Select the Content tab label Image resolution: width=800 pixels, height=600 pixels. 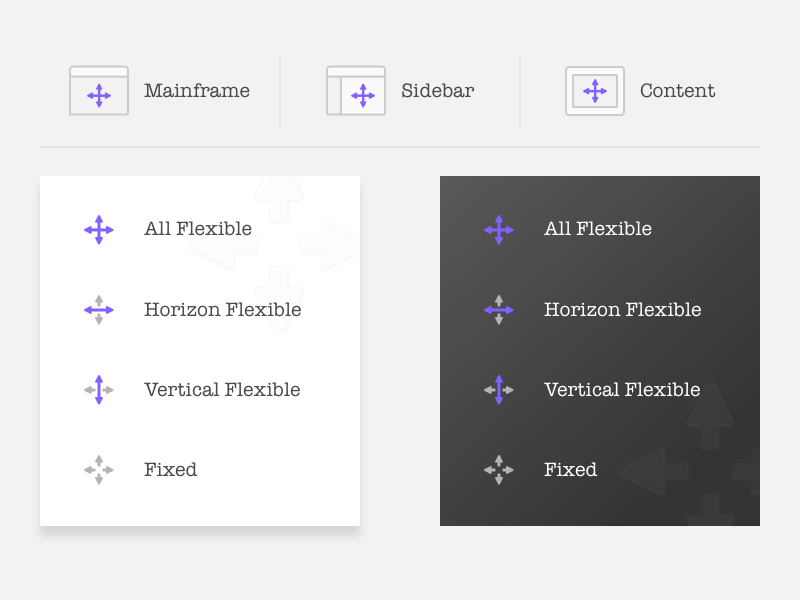(677, 91)
